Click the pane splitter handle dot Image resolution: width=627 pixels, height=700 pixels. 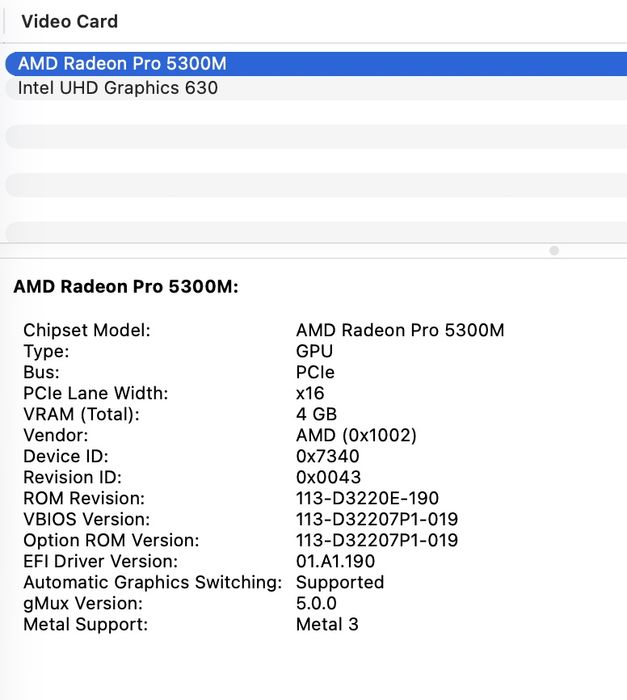554,250
